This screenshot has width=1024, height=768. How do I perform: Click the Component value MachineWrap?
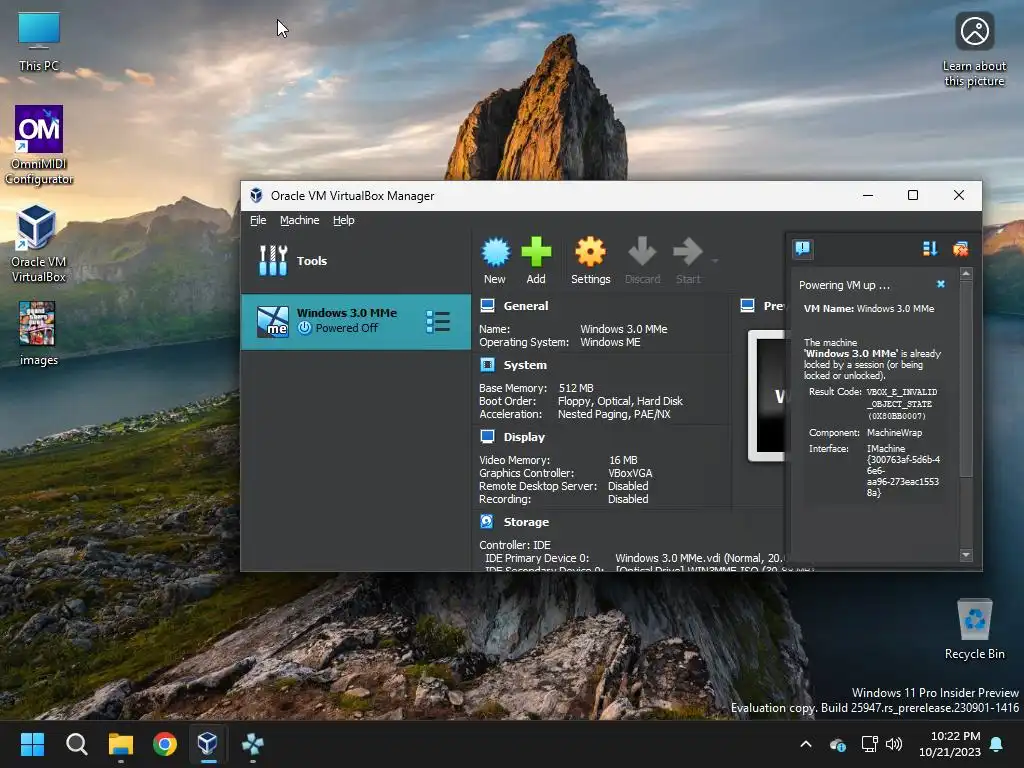(894, 432)
